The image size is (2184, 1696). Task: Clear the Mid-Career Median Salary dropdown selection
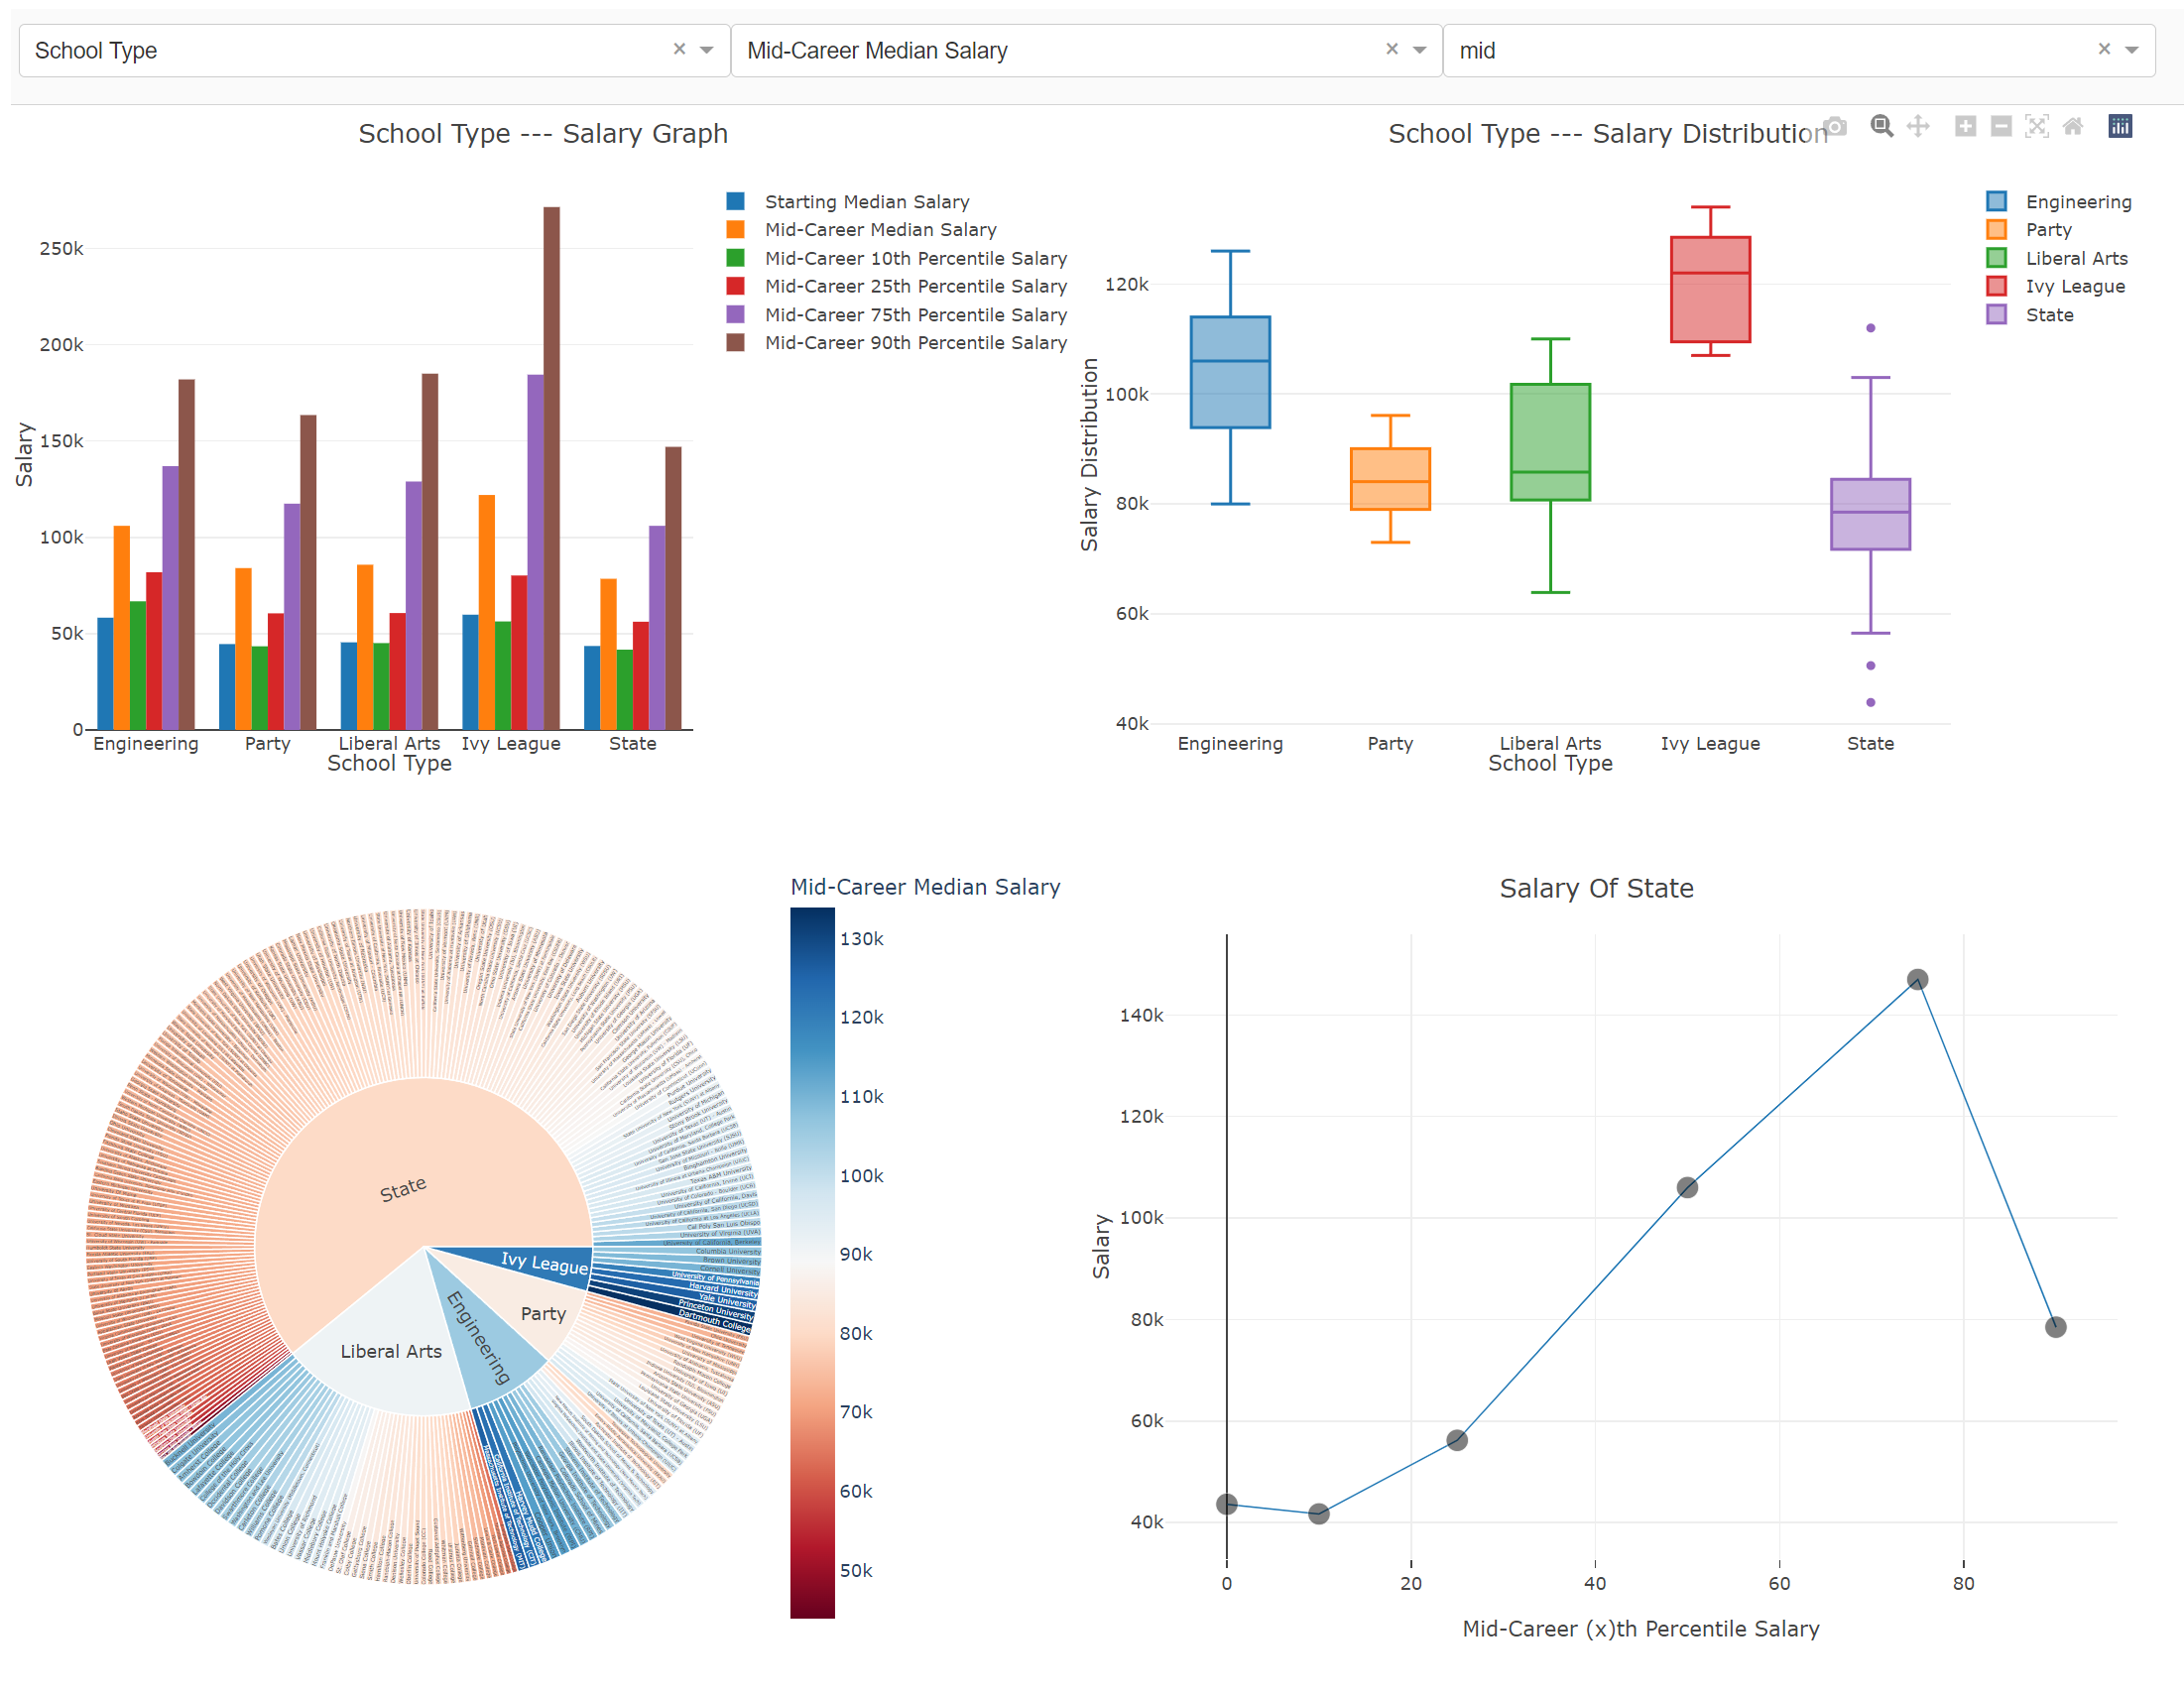(x=1391, y=49)
